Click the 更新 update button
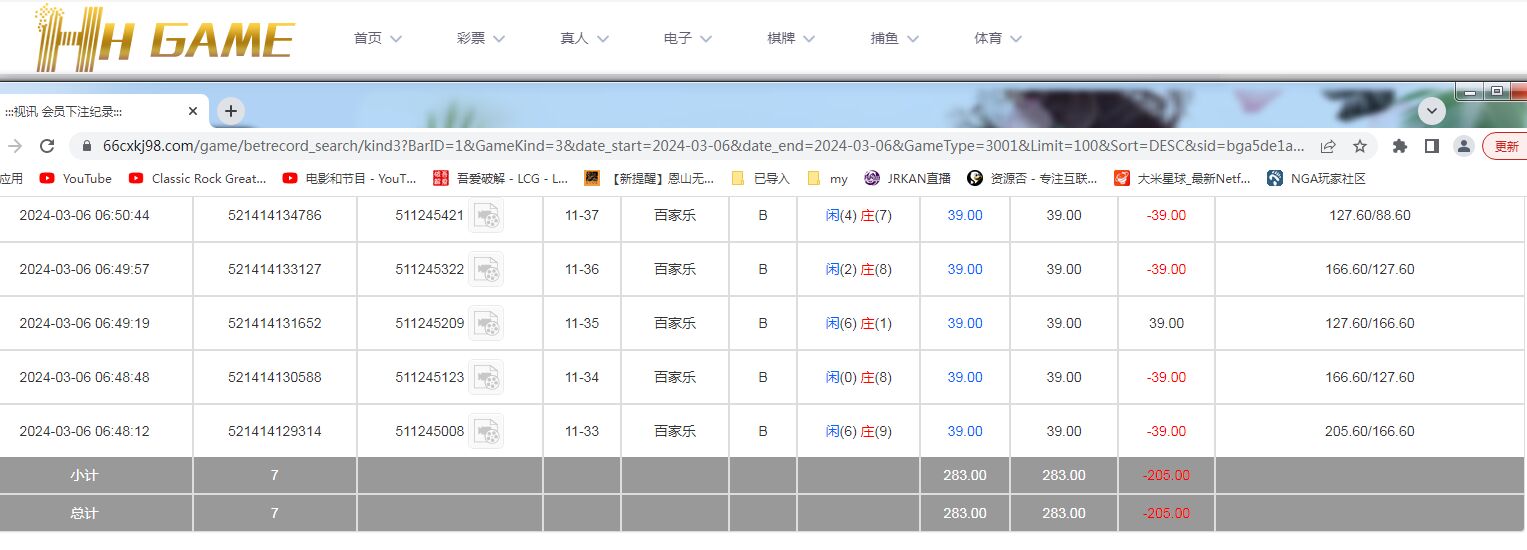Image resolution: width=1527 pixels, height=550 pixels. (1505, 146)
